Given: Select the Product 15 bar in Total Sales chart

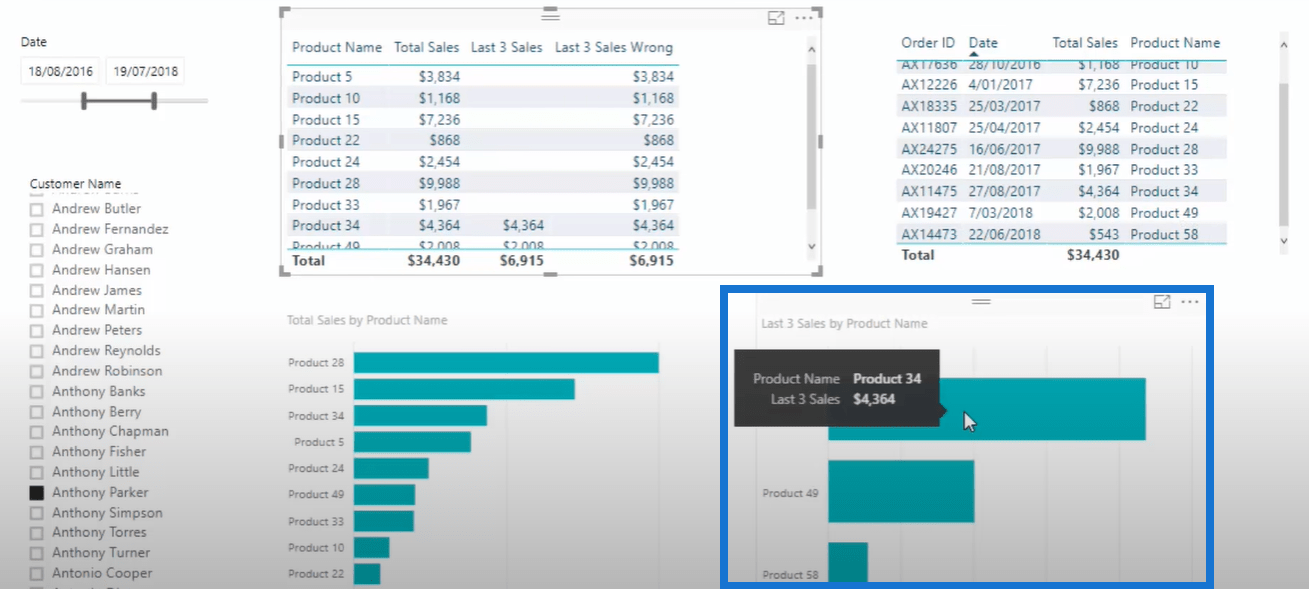Looking at the screenshot, I should click(x=464, y=389).
